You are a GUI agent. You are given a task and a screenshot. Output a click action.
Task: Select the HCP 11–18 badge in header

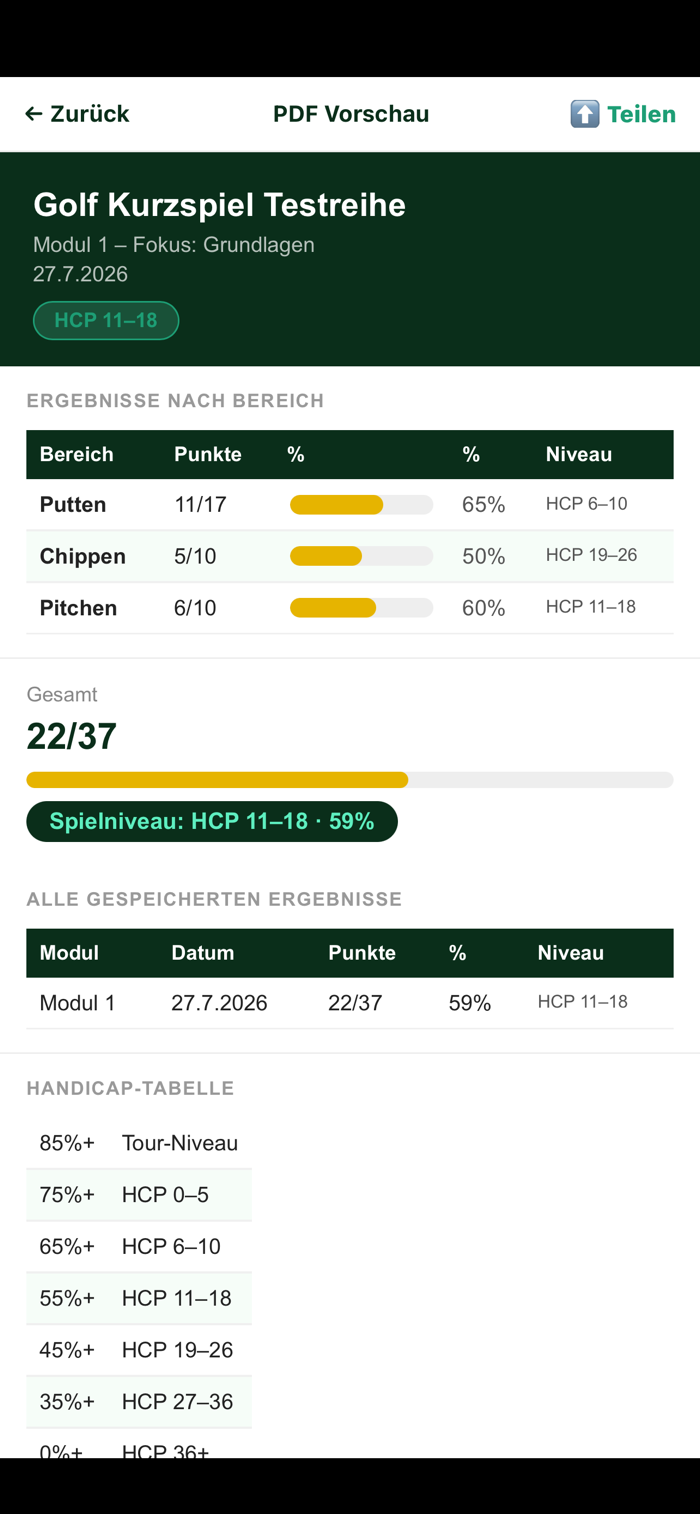(x=106, y=320)
